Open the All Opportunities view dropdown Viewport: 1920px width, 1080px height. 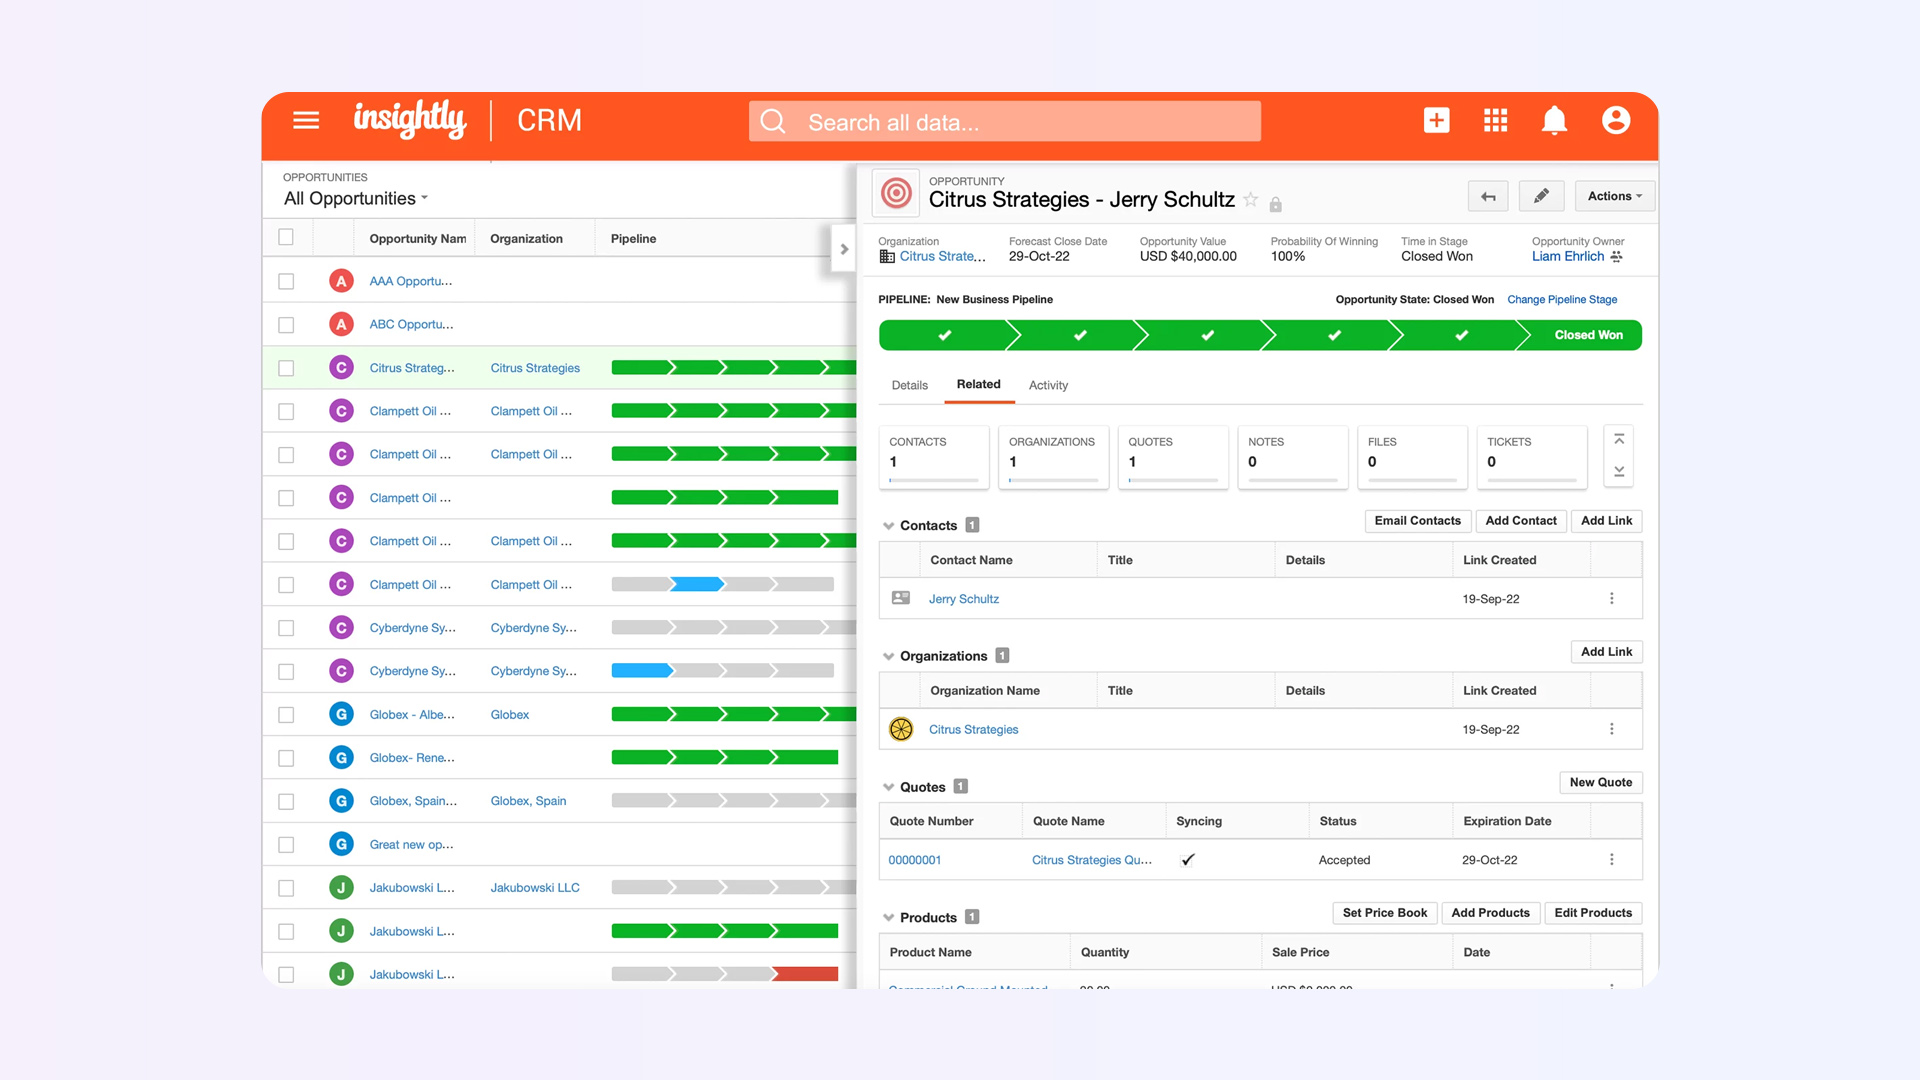[356, 198]
